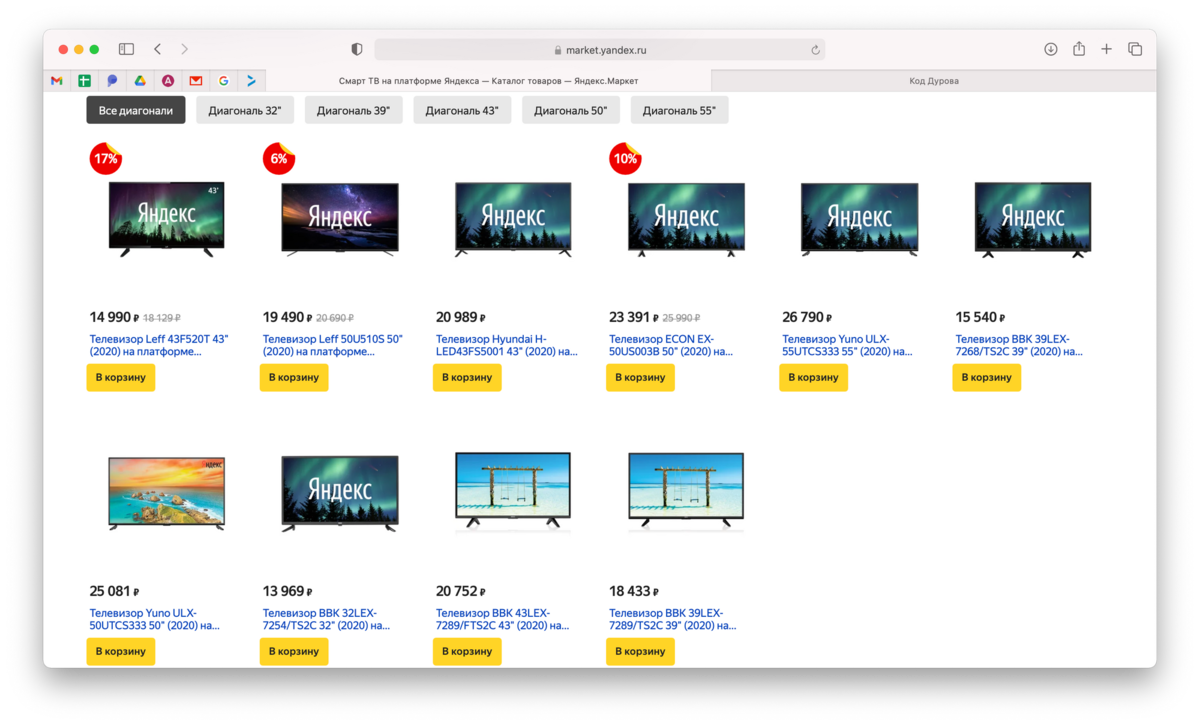Open Телевизор Yuno ULX-50UTCS333 link
The image size is (1200, 725).
[x=155, y=619]
